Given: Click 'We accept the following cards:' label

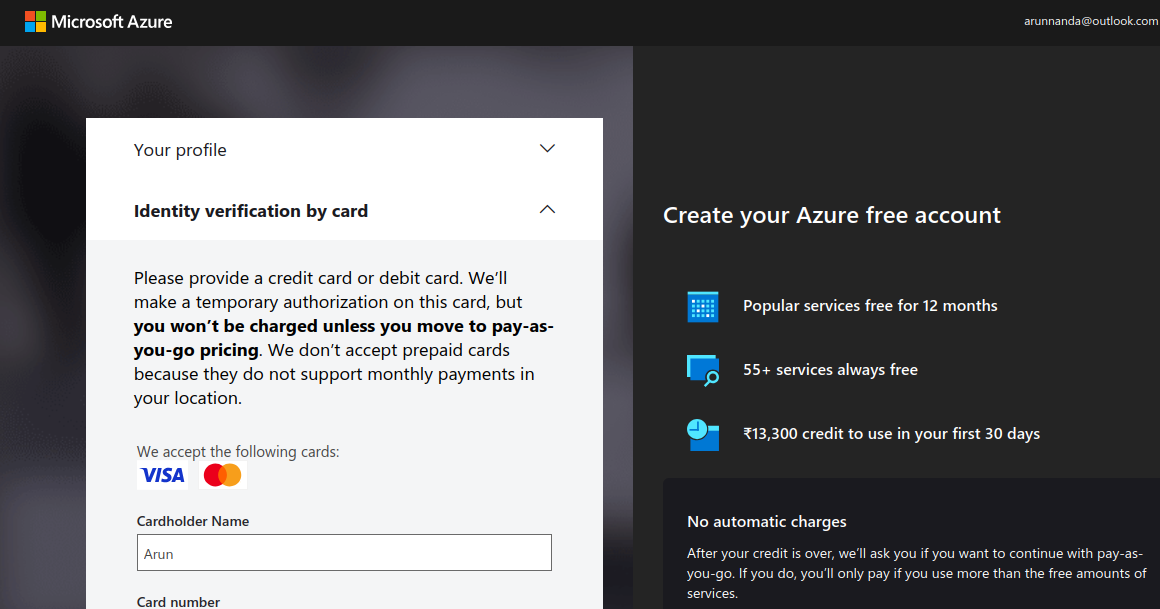Looking at the screenshot, I should [238, 451].
